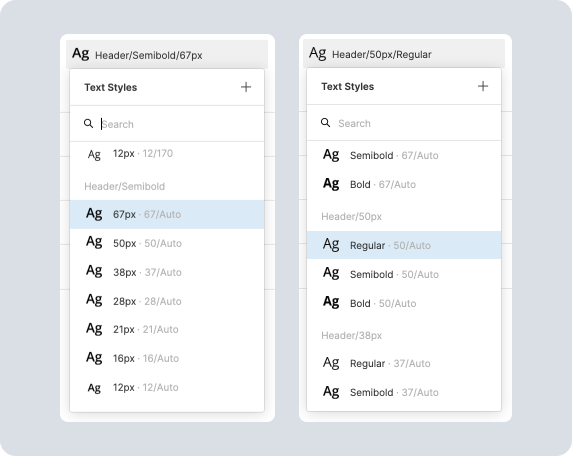This screenshot has width=572, height=456.
Task: Click search magnifier icon in right panel
Action: [x=325, y=123]
